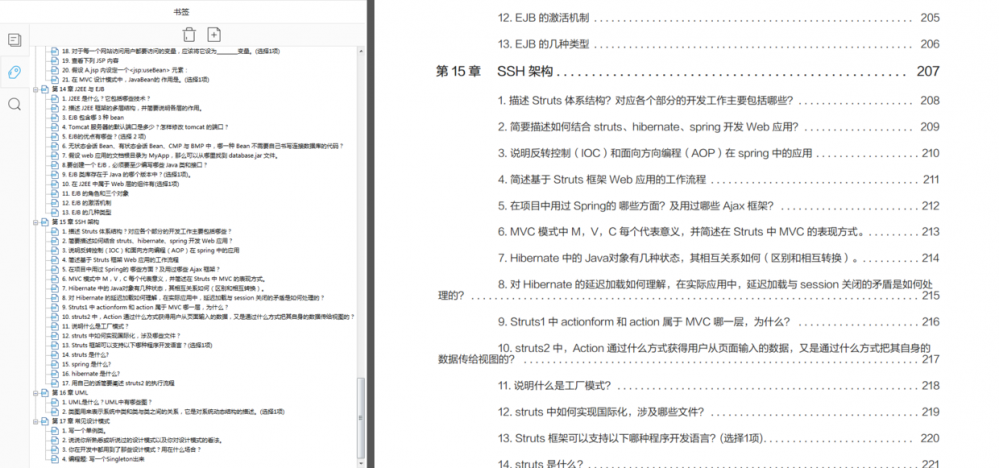
Task: Click TOC entry '11. 说明什么是工厂模式?' page 218
Action: [x=719, y=385]
